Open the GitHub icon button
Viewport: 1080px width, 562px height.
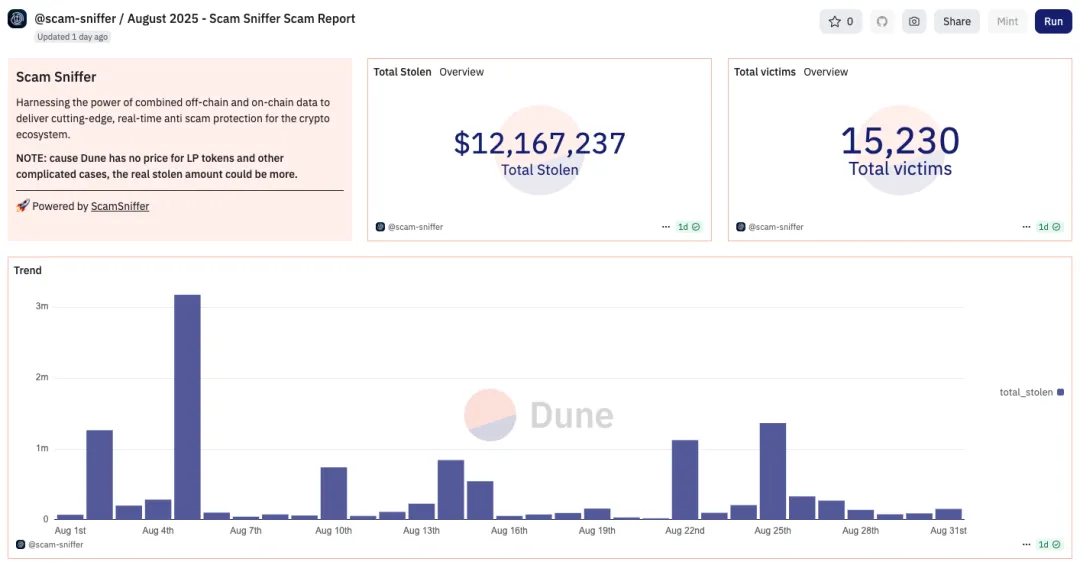(881, 21)
